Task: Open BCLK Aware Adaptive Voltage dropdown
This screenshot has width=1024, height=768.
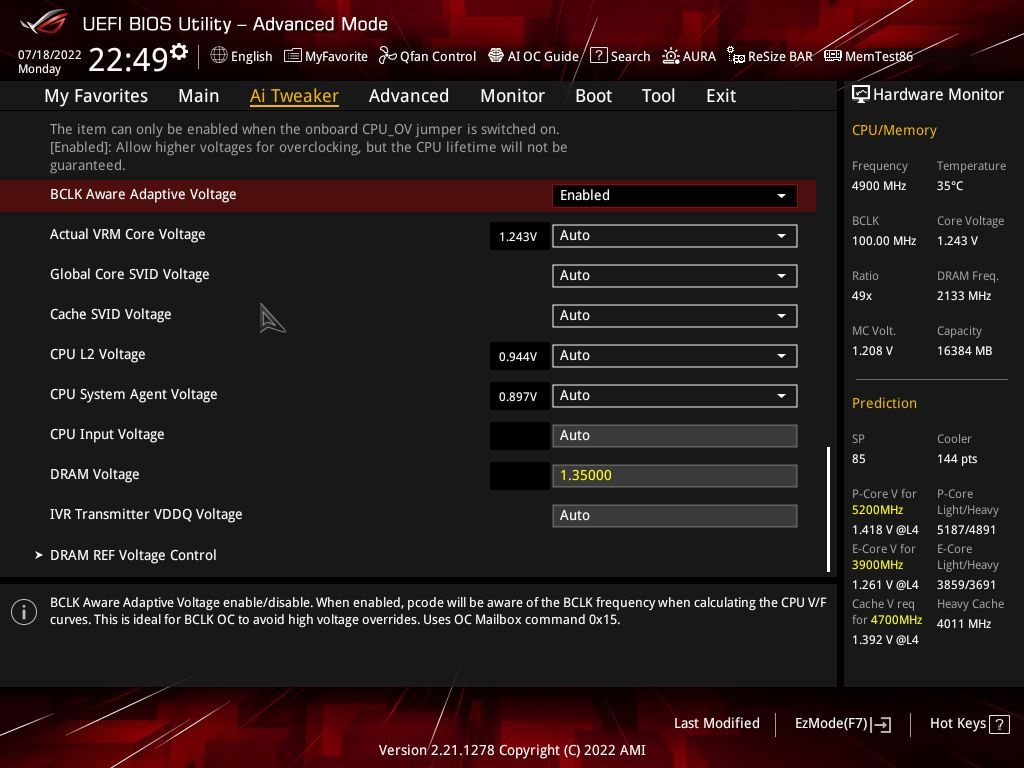Action: coord(674,195)
